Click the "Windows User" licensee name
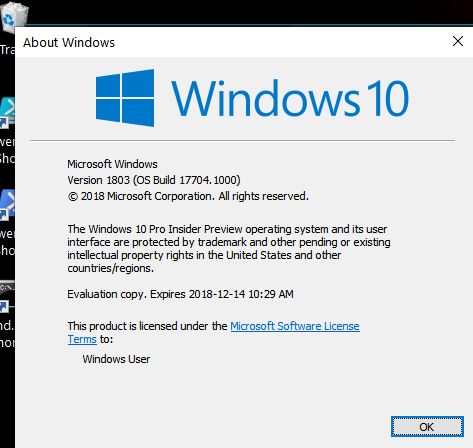Viewport: 473px width, 448px height. coord(116,359)
